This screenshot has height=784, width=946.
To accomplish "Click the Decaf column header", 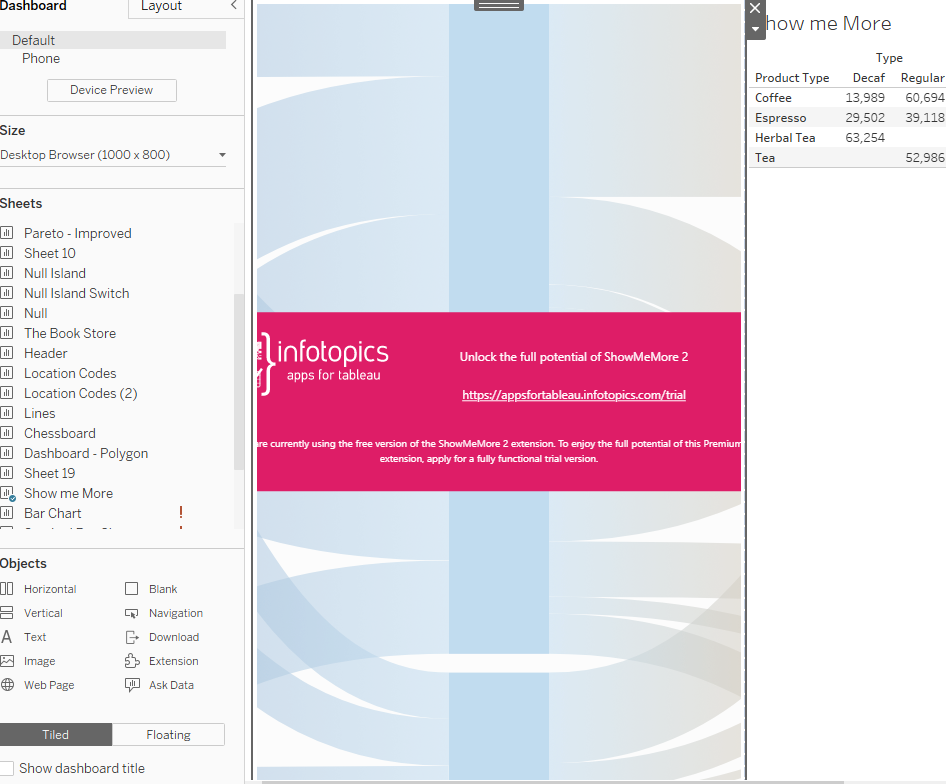I will (x=868, y=77).
